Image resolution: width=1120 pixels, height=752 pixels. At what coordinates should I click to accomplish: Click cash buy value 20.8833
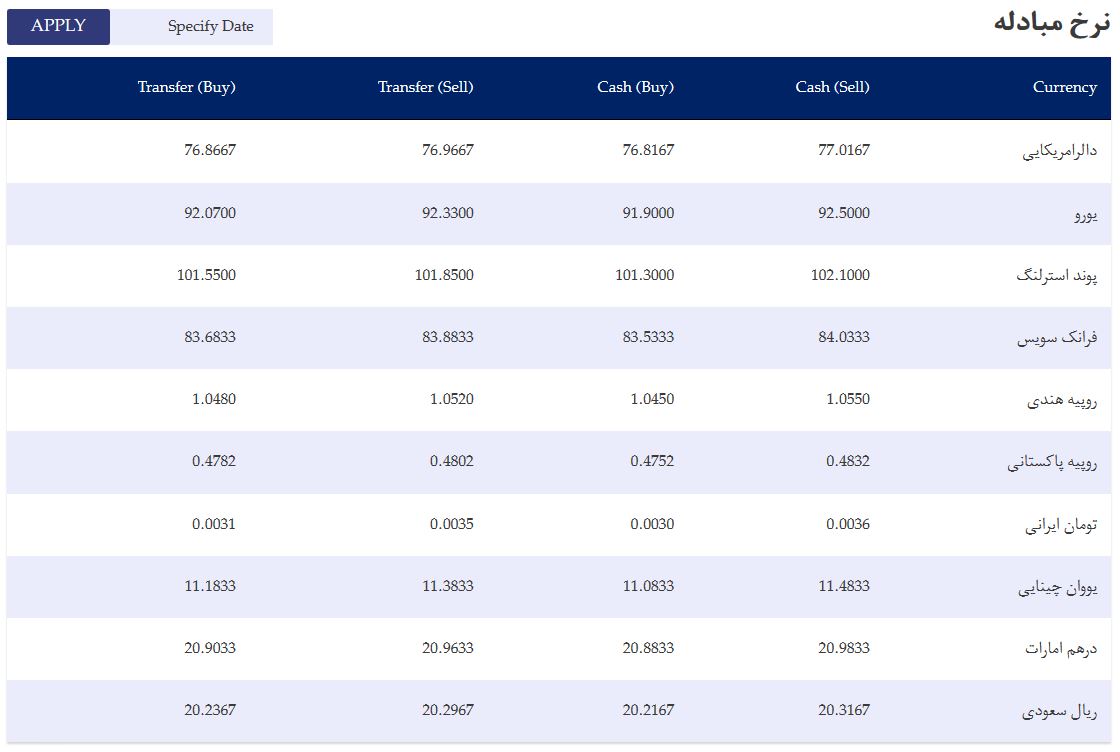point(649,648)
